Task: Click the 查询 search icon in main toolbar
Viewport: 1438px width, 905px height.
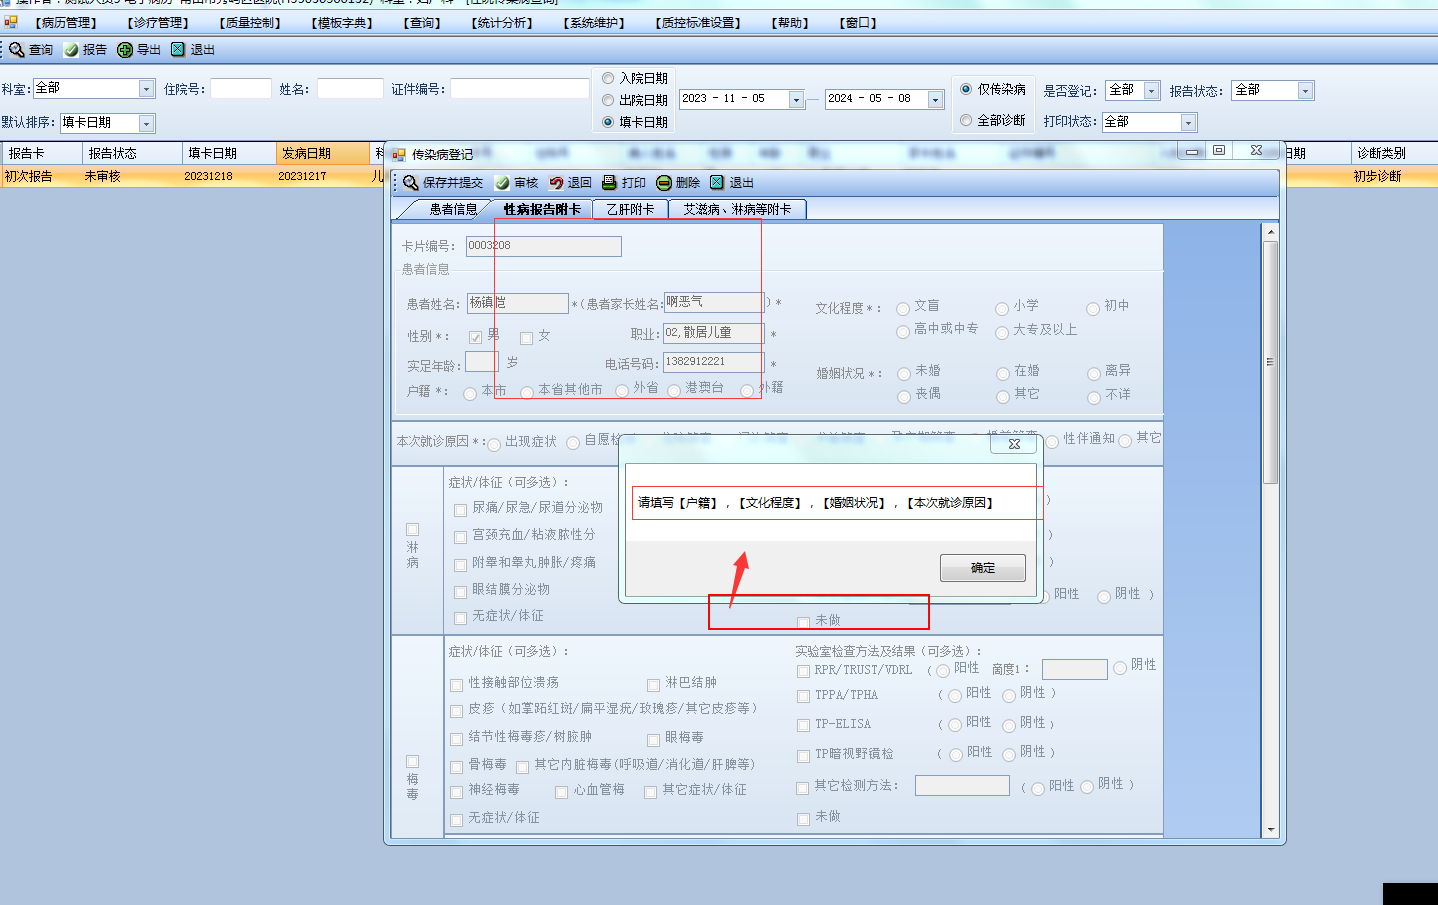Action: coord(17,50)
